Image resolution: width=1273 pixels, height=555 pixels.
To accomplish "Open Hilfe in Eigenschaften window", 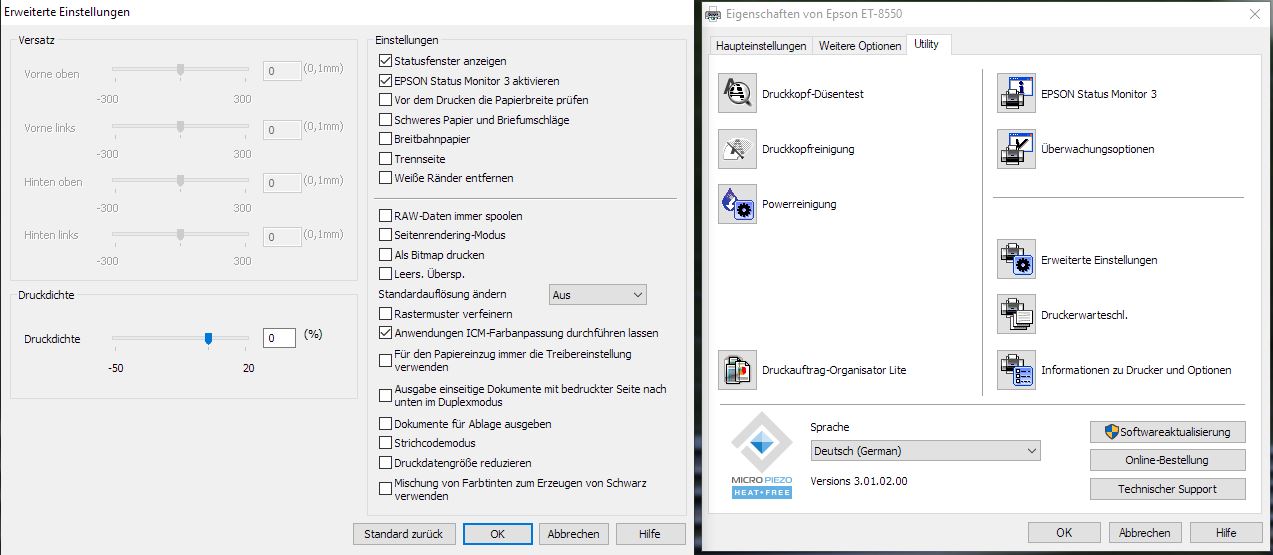I will coord(1226,533).
